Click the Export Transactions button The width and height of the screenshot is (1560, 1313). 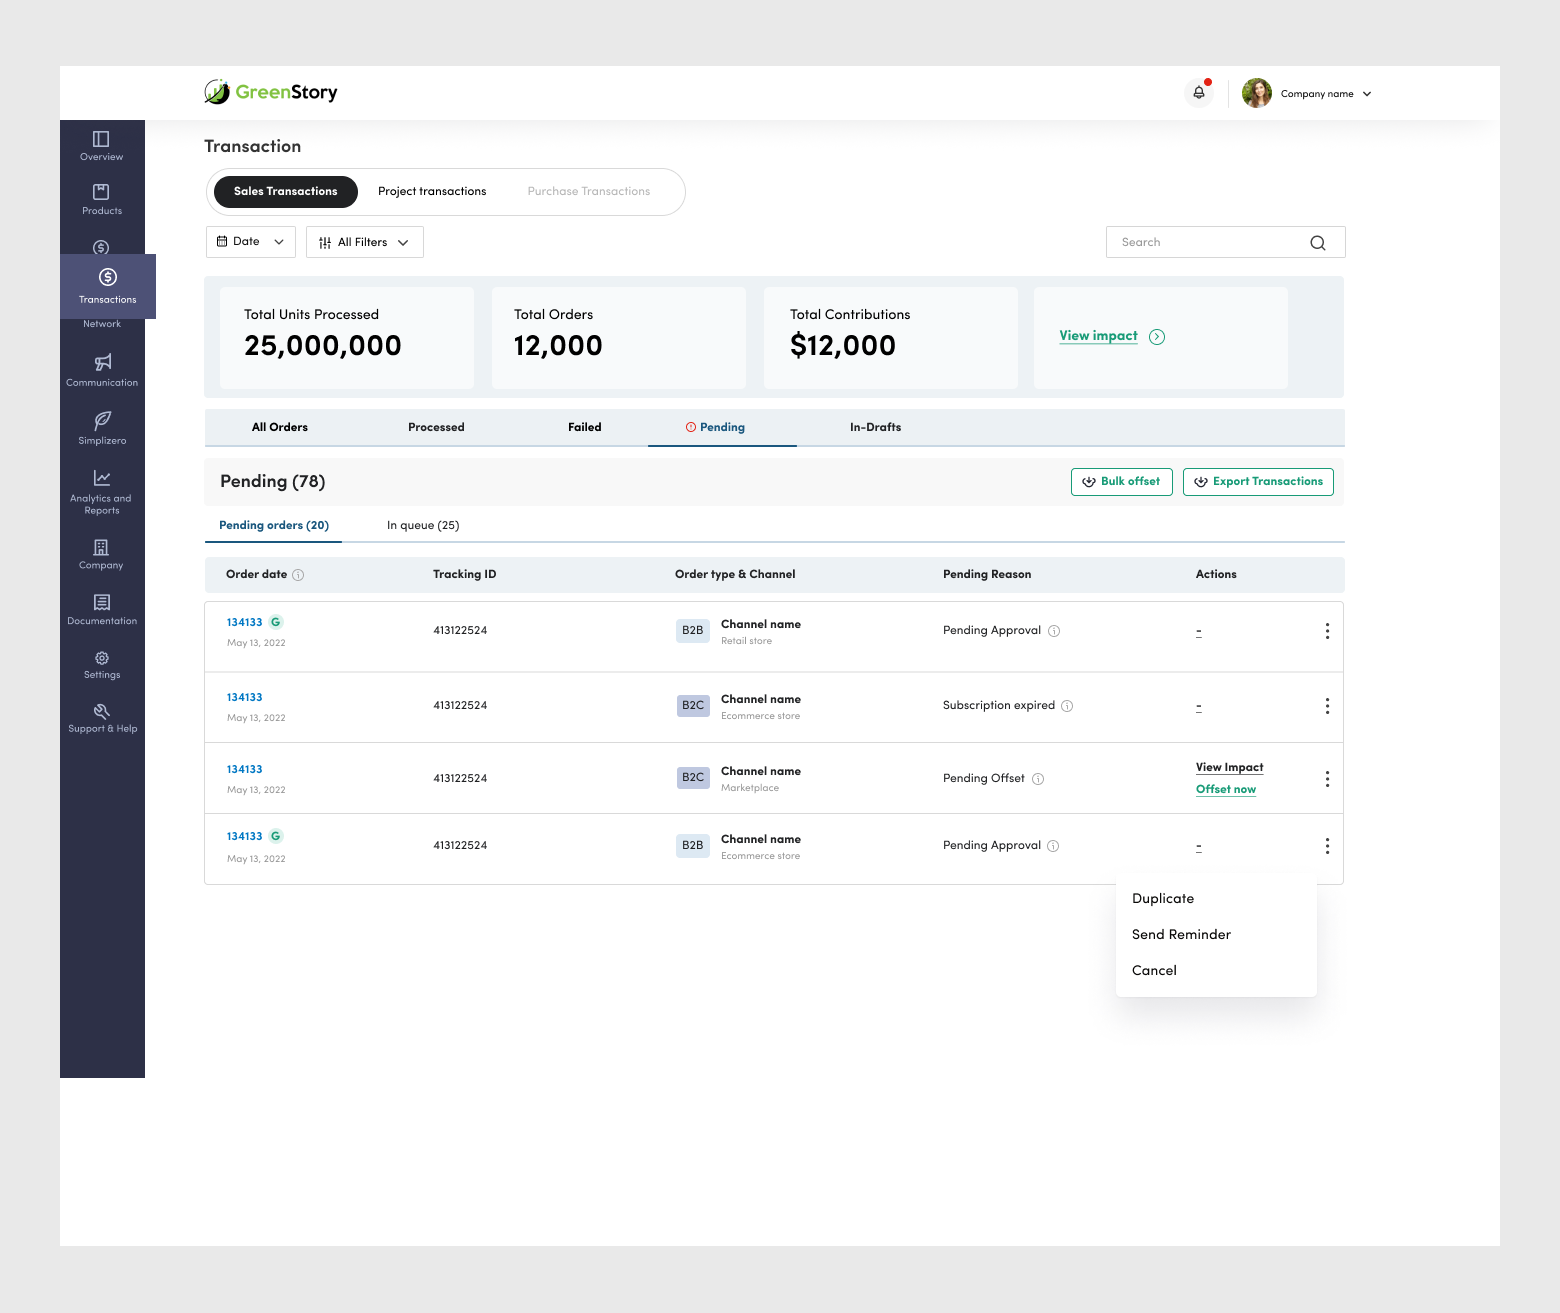click(x=1258, y=482)
